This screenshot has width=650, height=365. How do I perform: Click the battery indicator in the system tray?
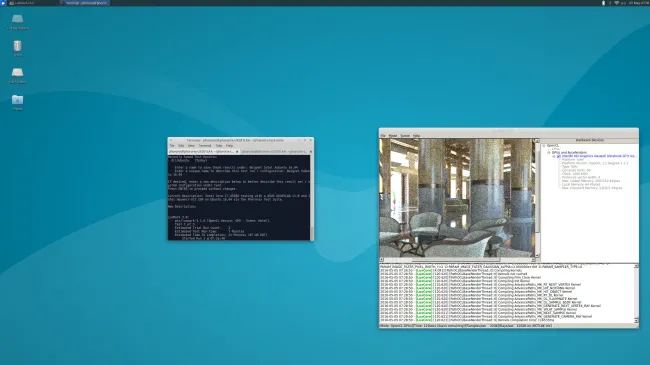click(x=604, y=3)
